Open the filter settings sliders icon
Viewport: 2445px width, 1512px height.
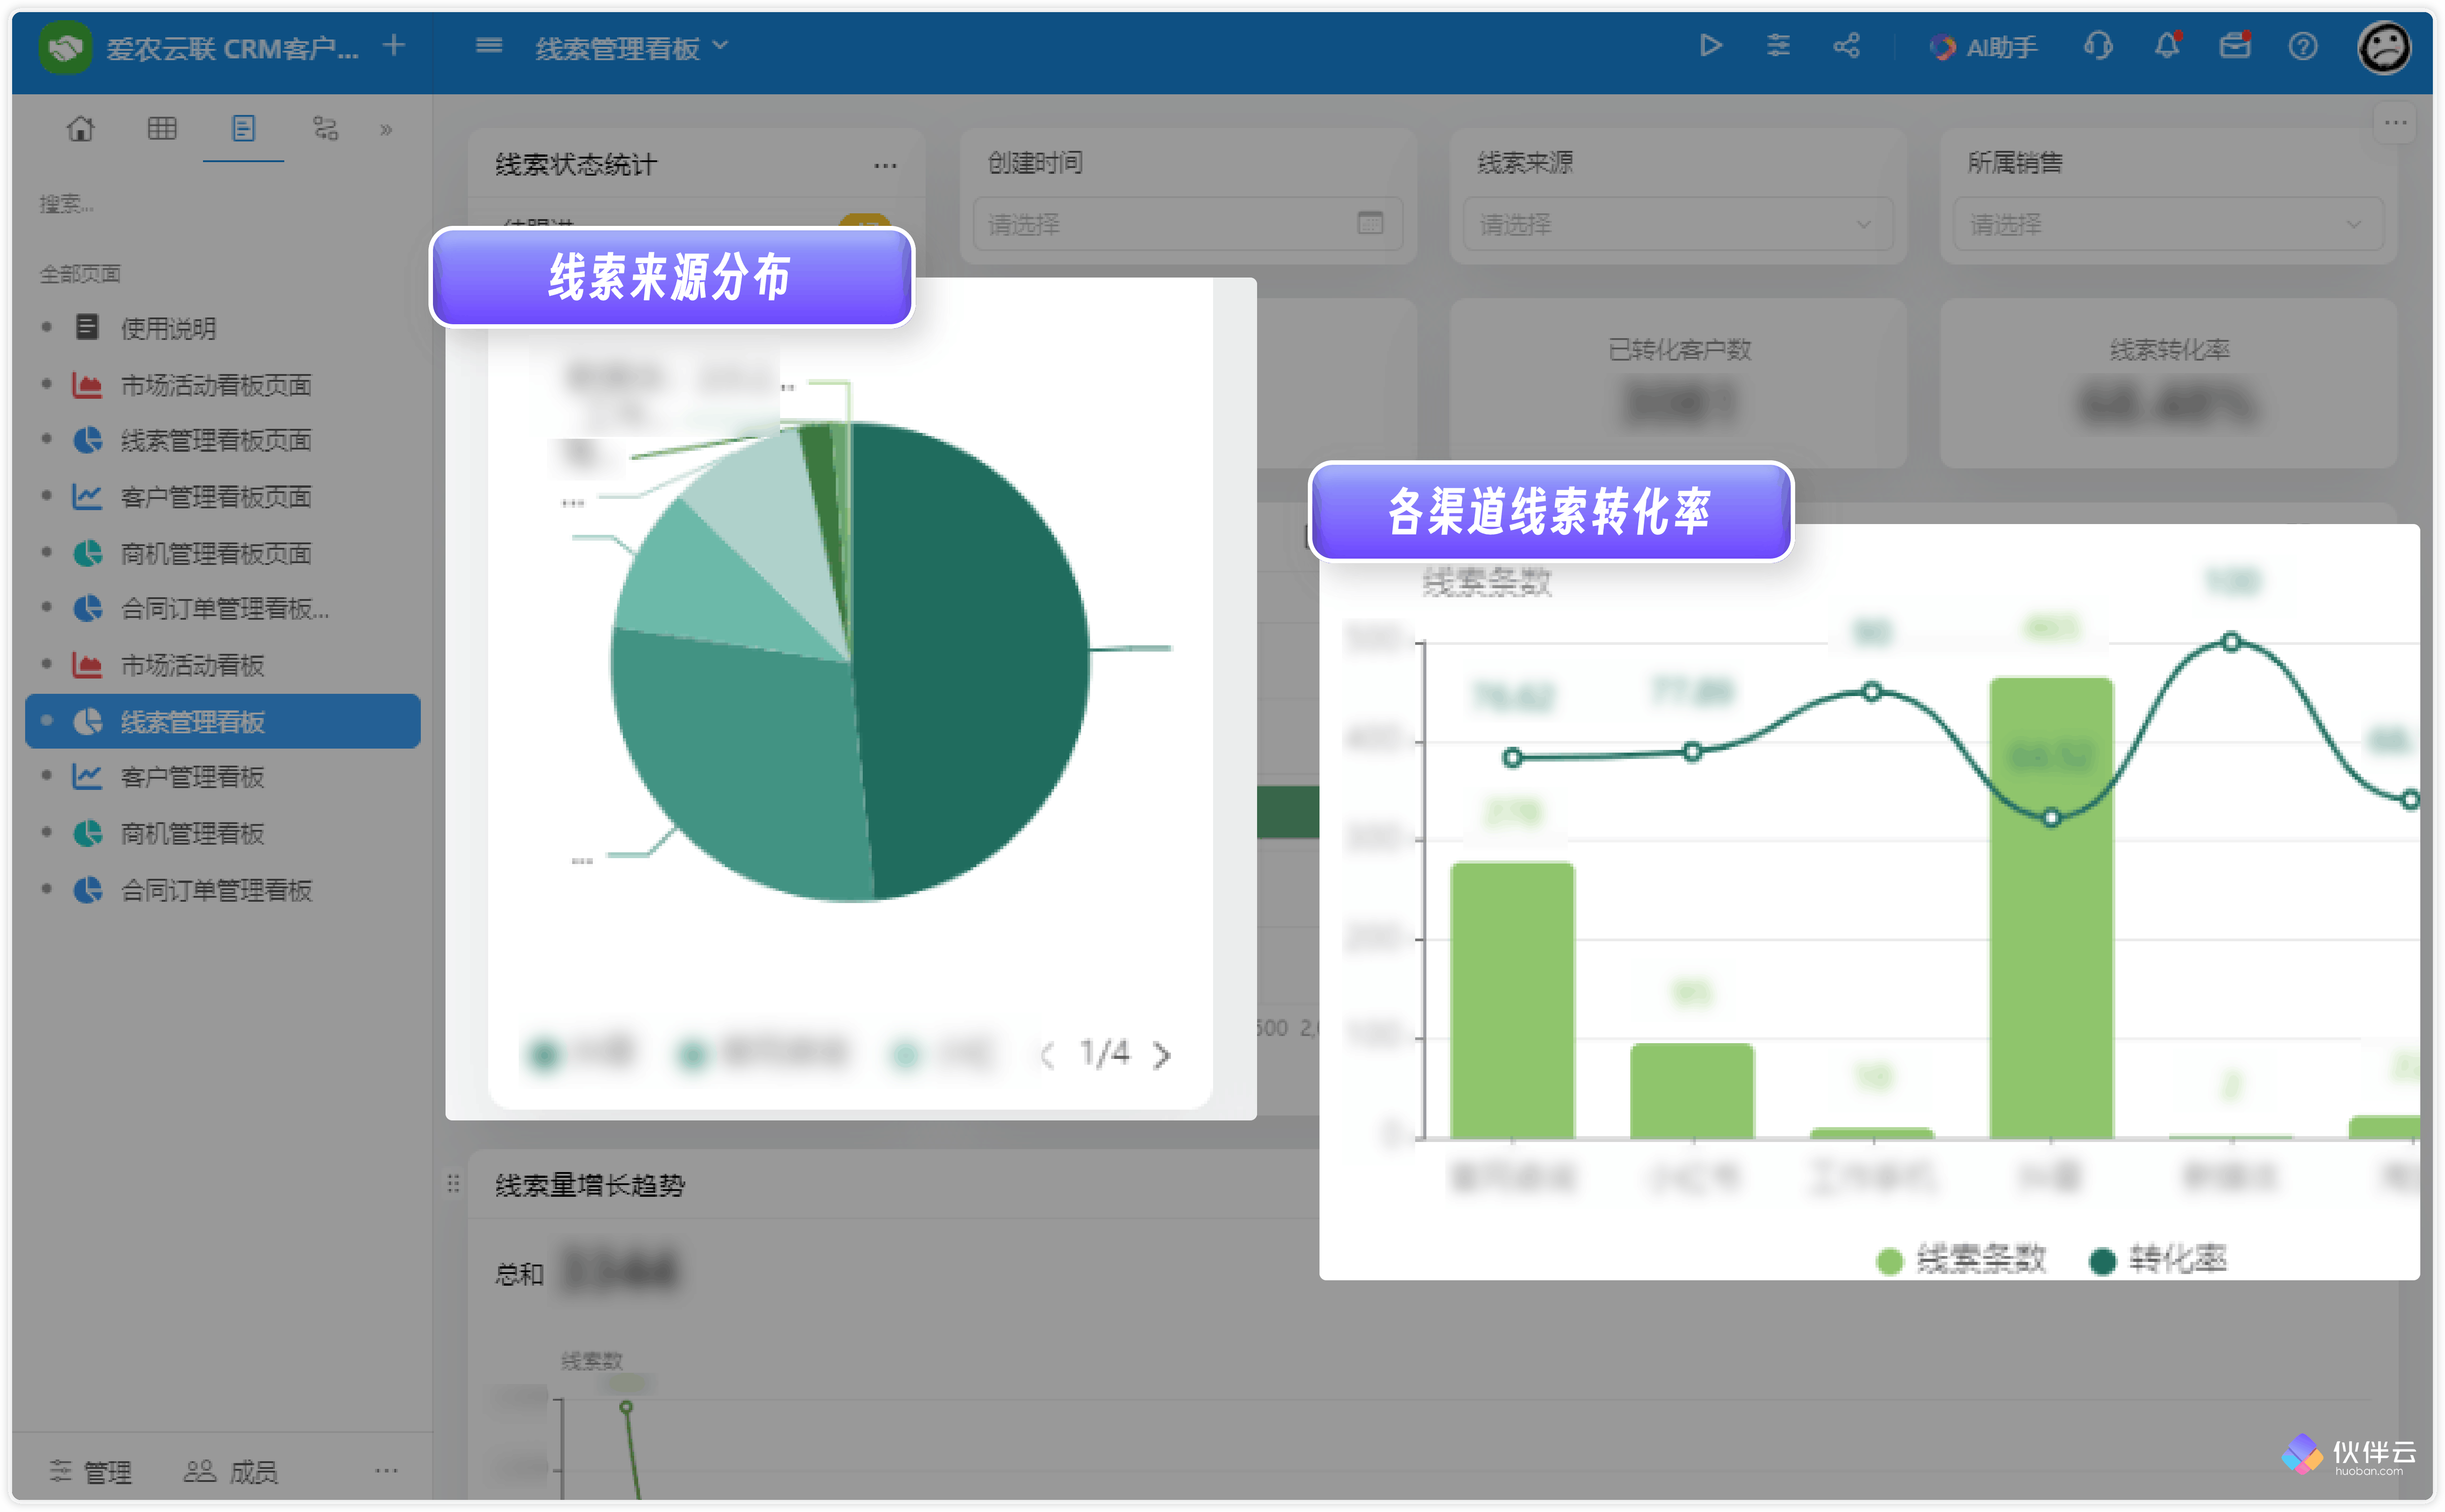(1778, 46)
